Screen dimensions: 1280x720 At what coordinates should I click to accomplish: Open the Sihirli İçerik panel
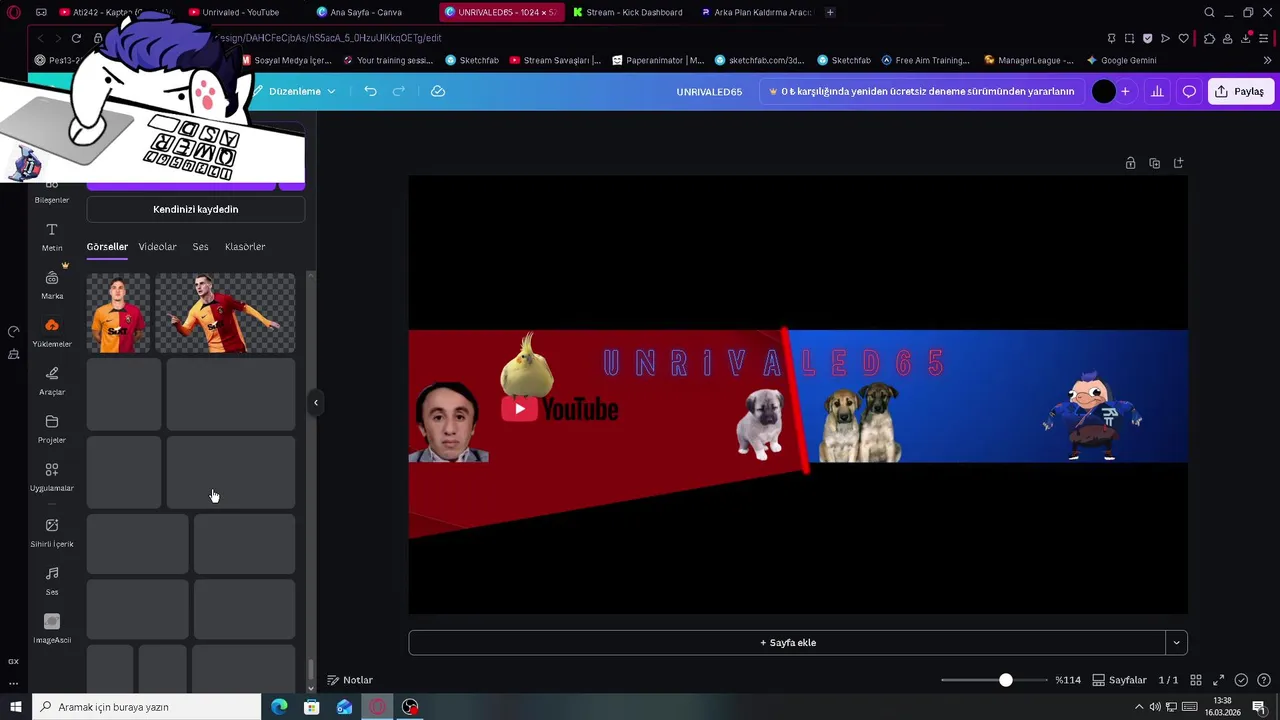pyautogui.click(x=52, y=532)
